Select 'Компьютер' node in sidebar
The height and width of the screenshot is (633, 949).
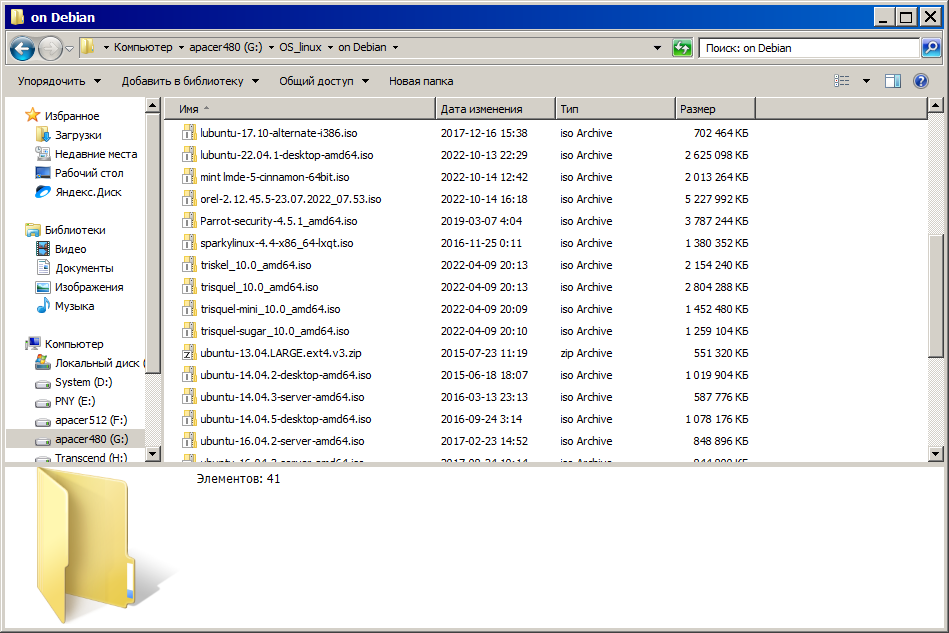click(x=74, y=344)
